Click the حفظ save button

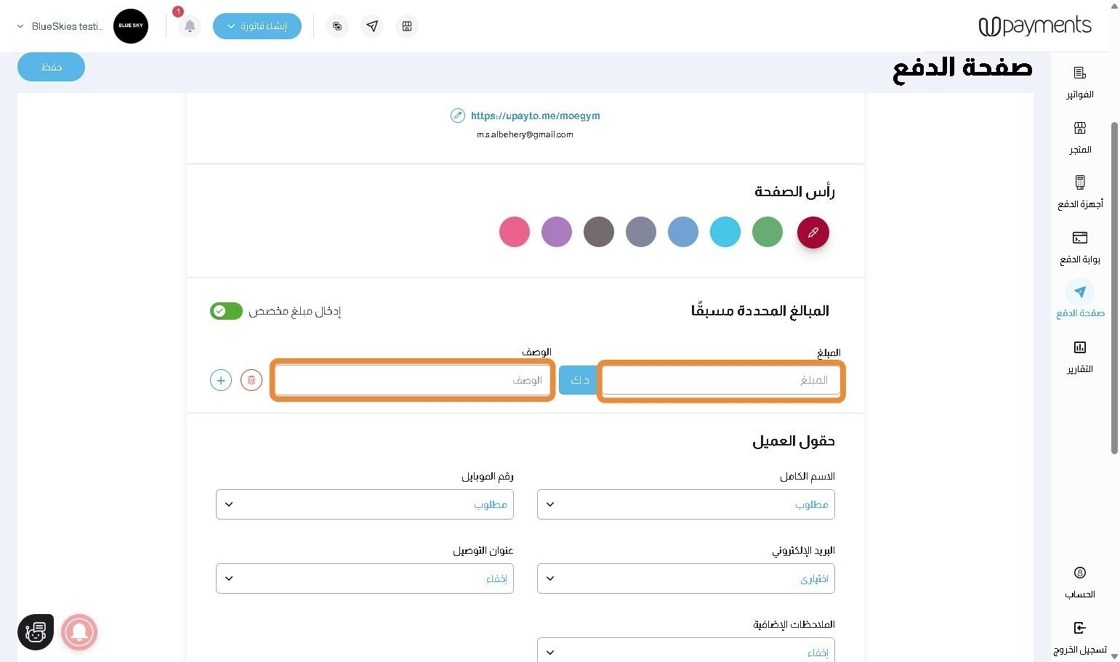(x=51, y=67)
